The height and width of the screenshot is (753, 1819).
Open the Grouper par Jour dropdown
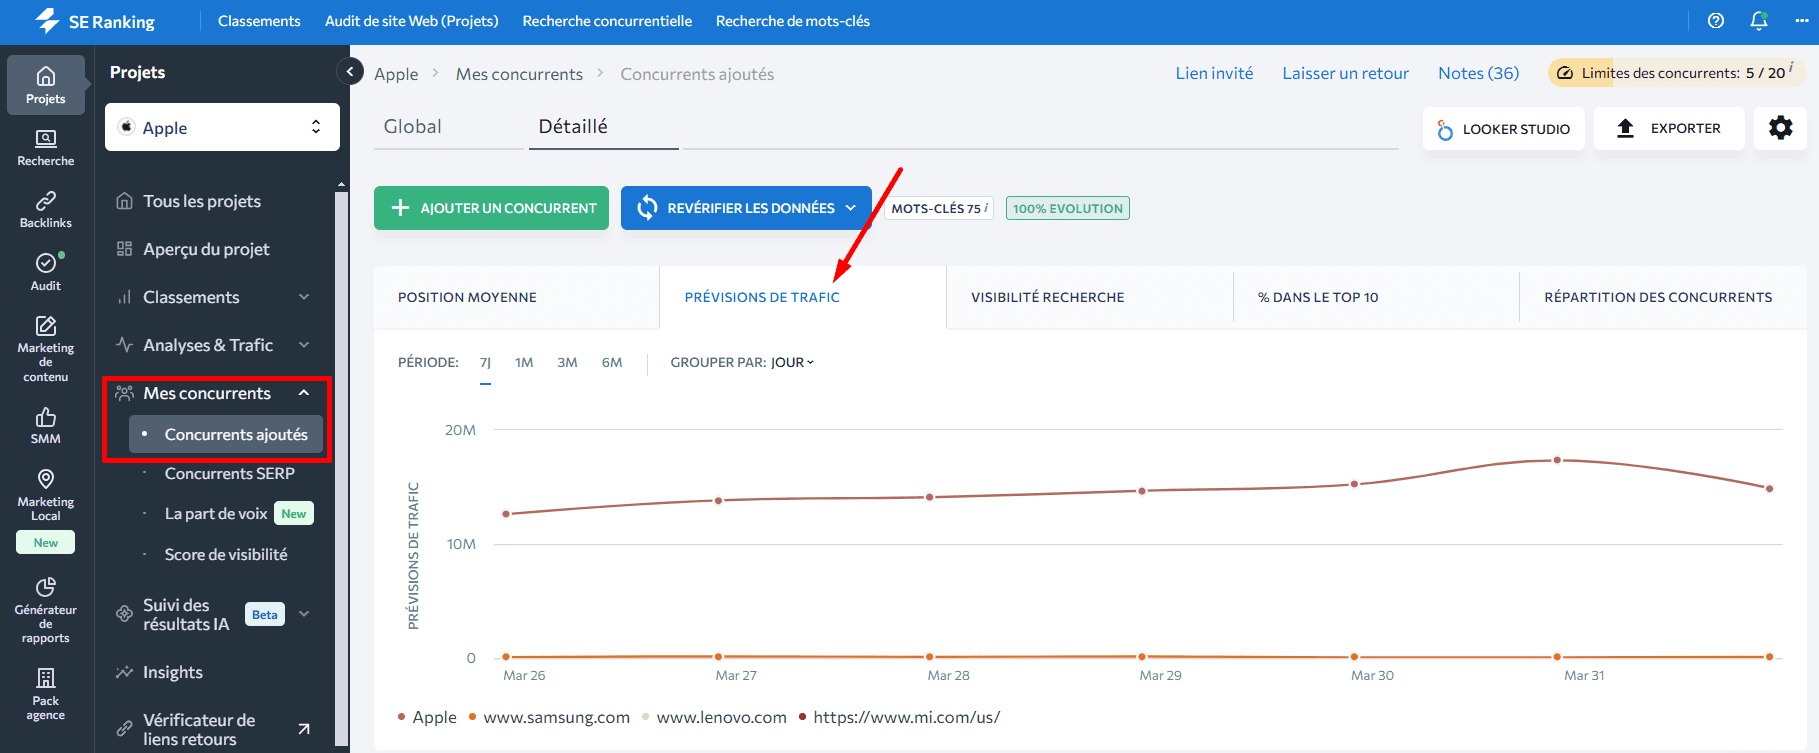(792, 362)
